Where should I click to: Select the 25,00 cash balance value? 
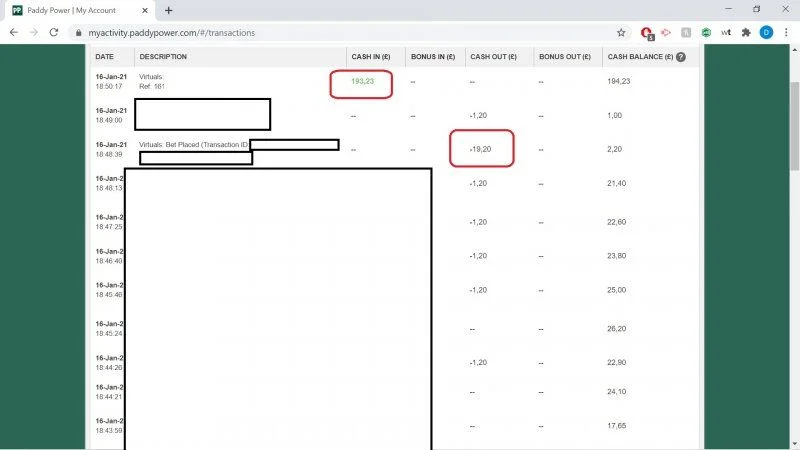pyautogui.click(x=616, y=290)
